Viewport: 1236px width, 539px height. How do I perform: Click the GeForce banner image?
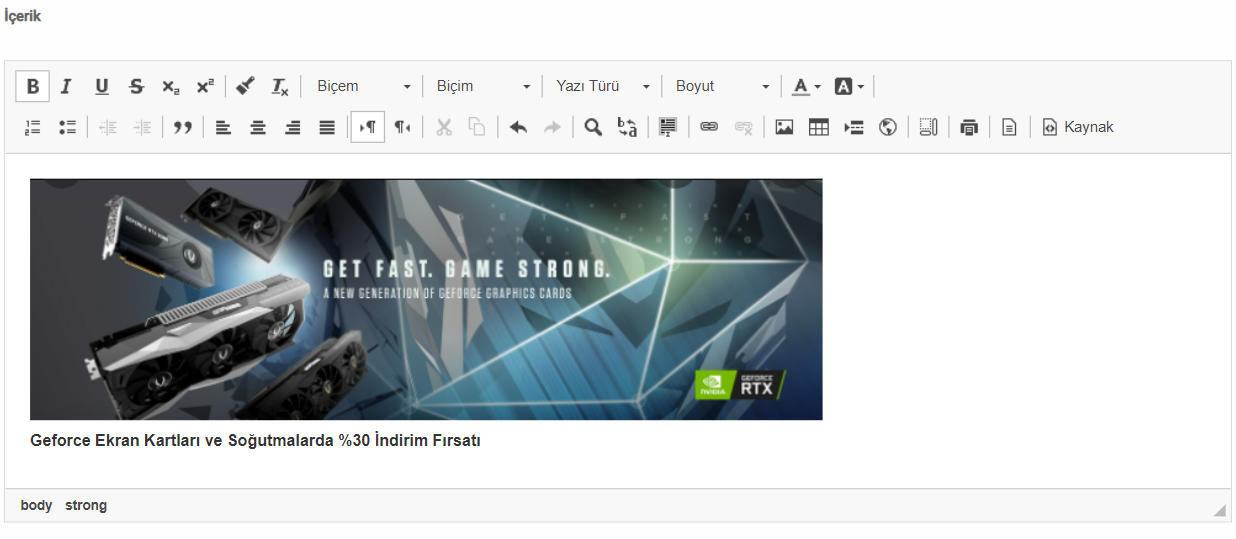426,299
